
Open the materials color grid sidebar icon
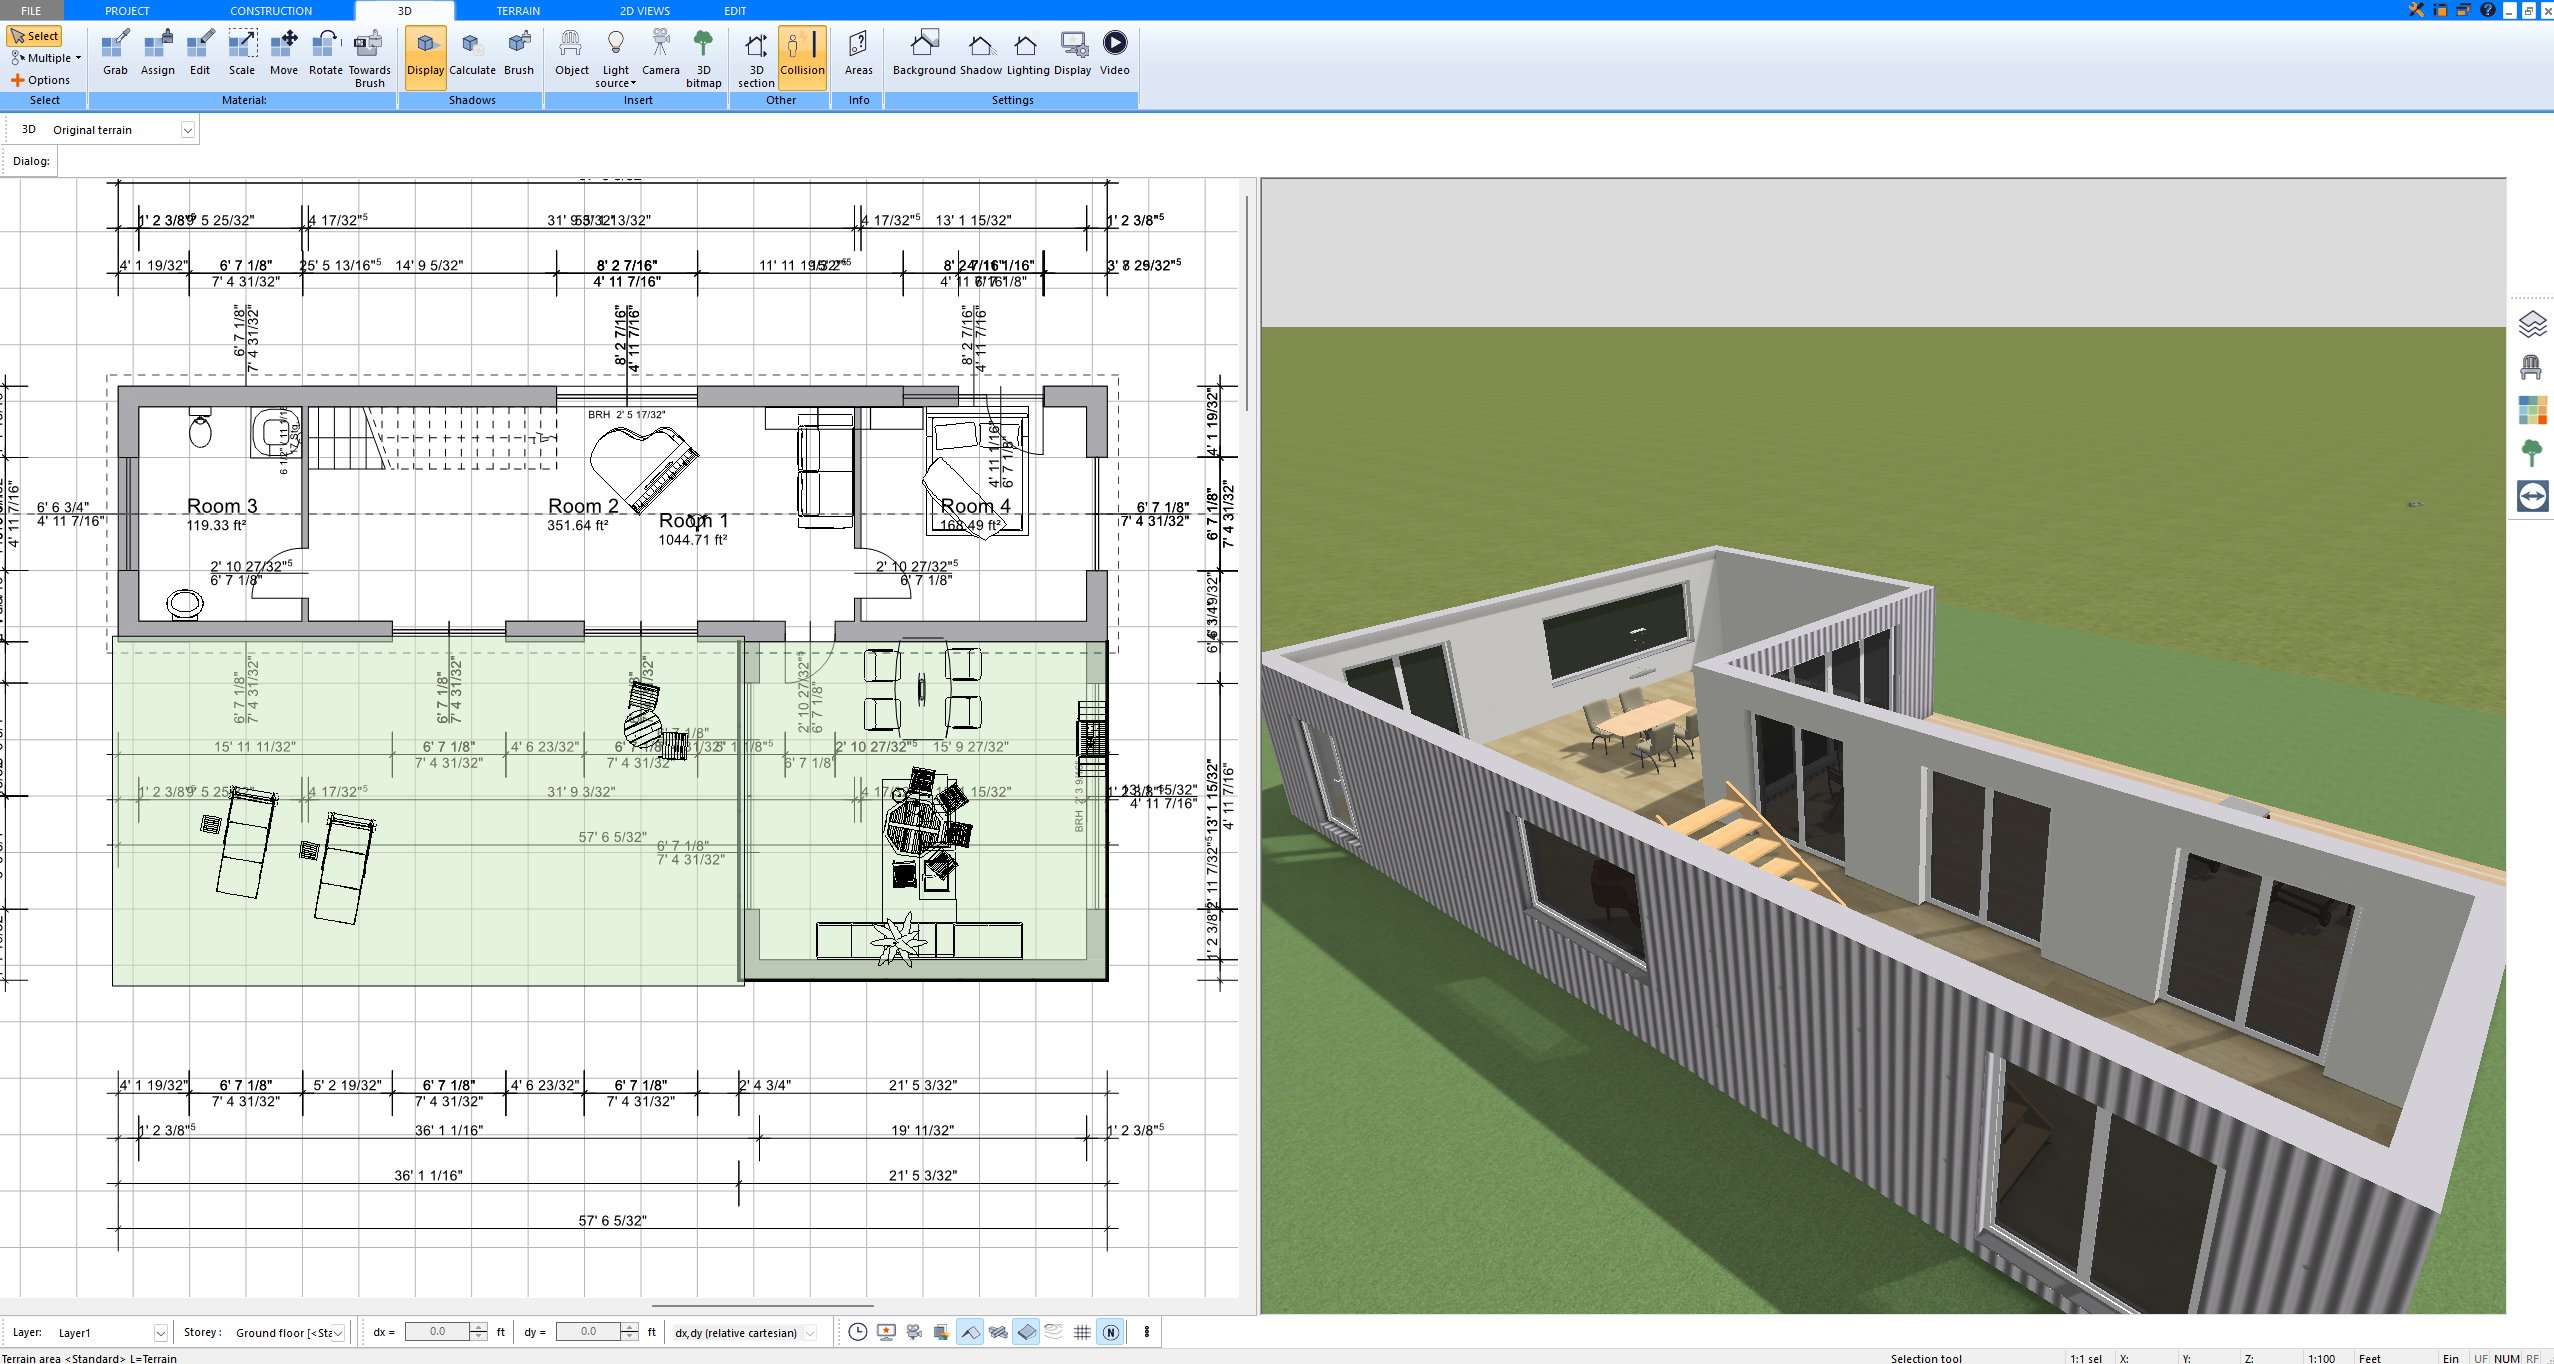point(2531,410)
